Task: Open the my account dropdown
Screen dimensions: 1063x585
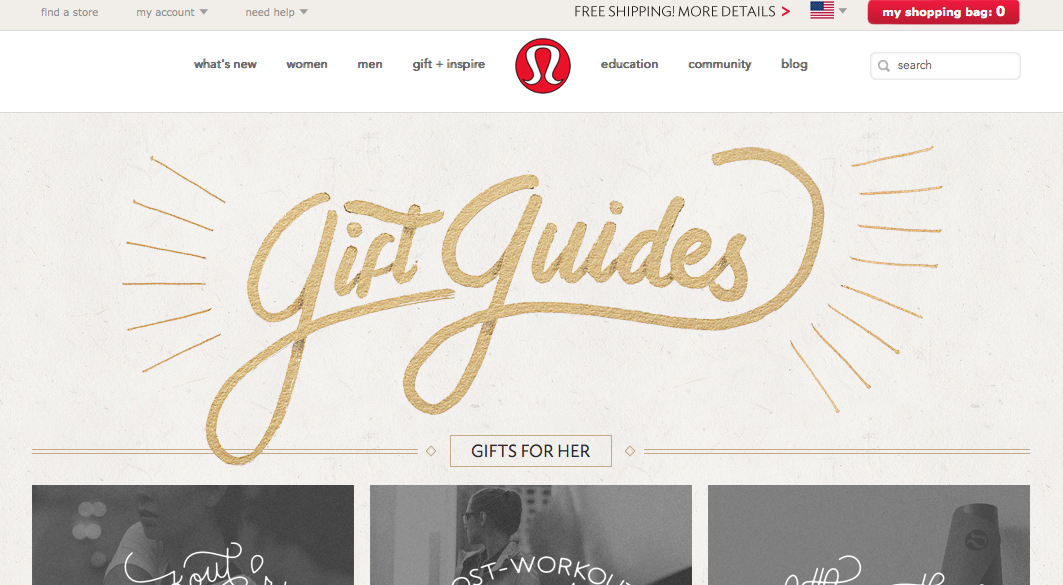Action: point(172,12)
